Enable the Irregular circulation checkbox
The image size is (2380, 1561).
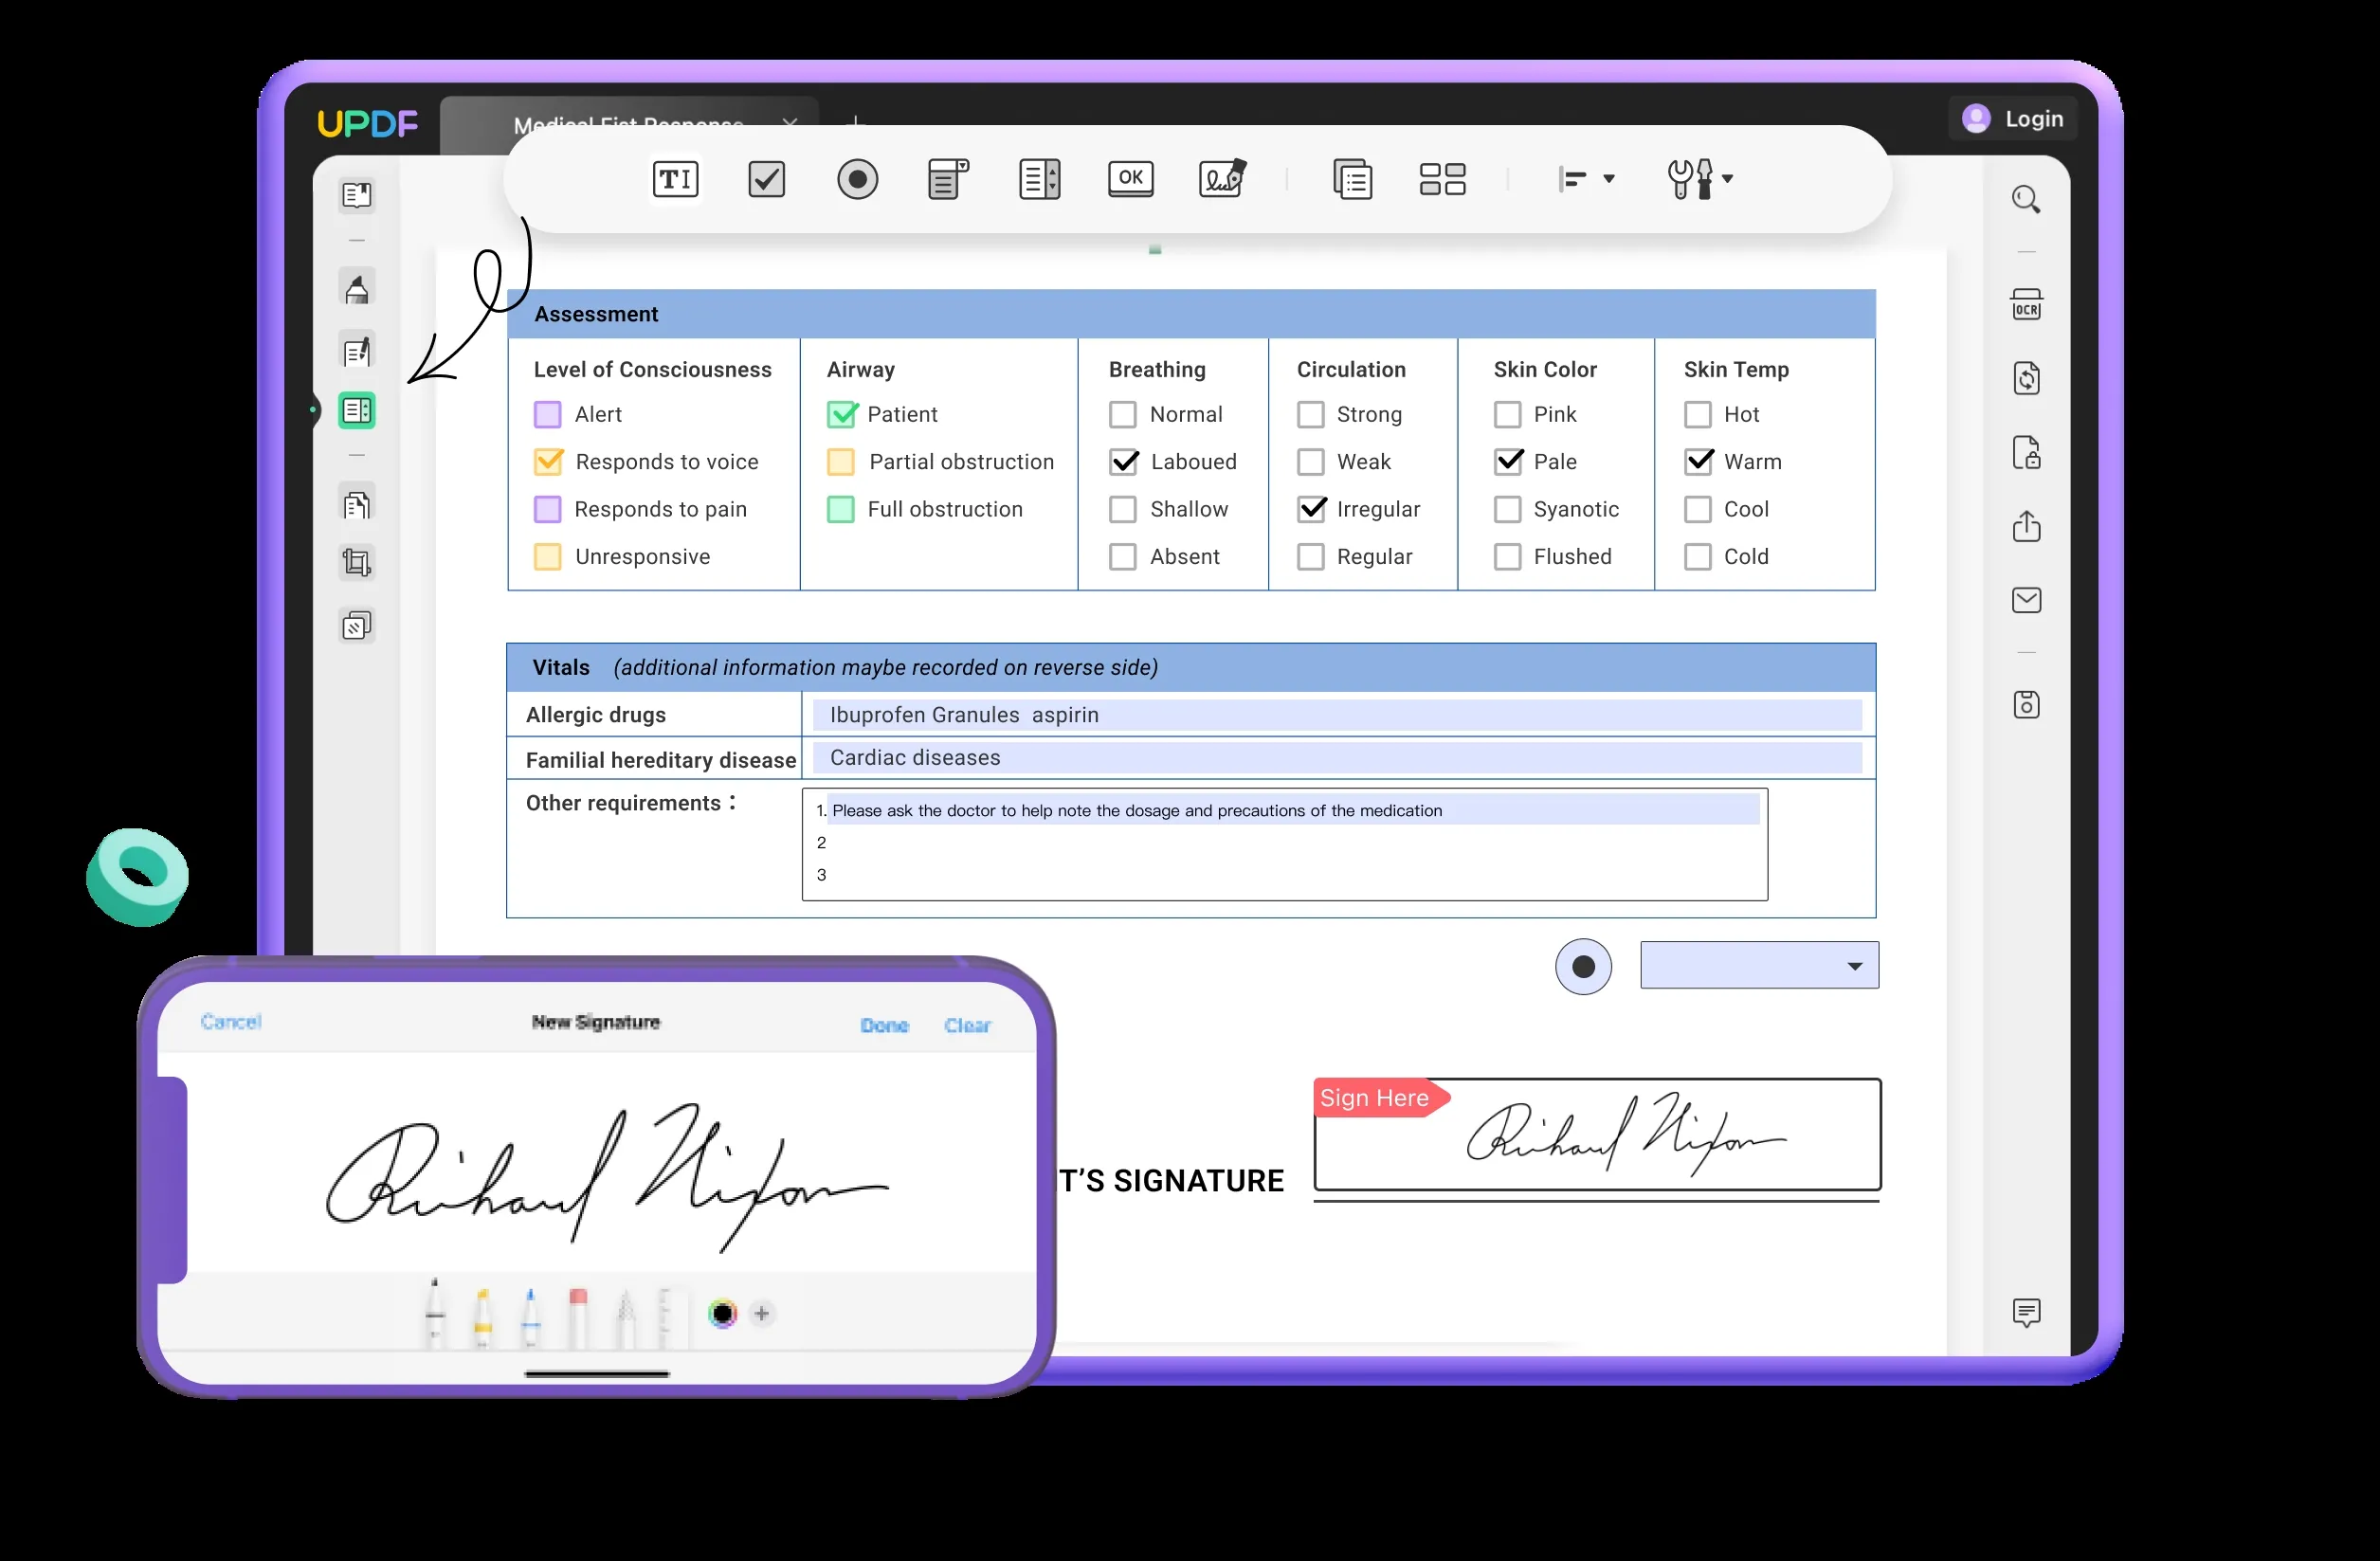coord(1307,509)
